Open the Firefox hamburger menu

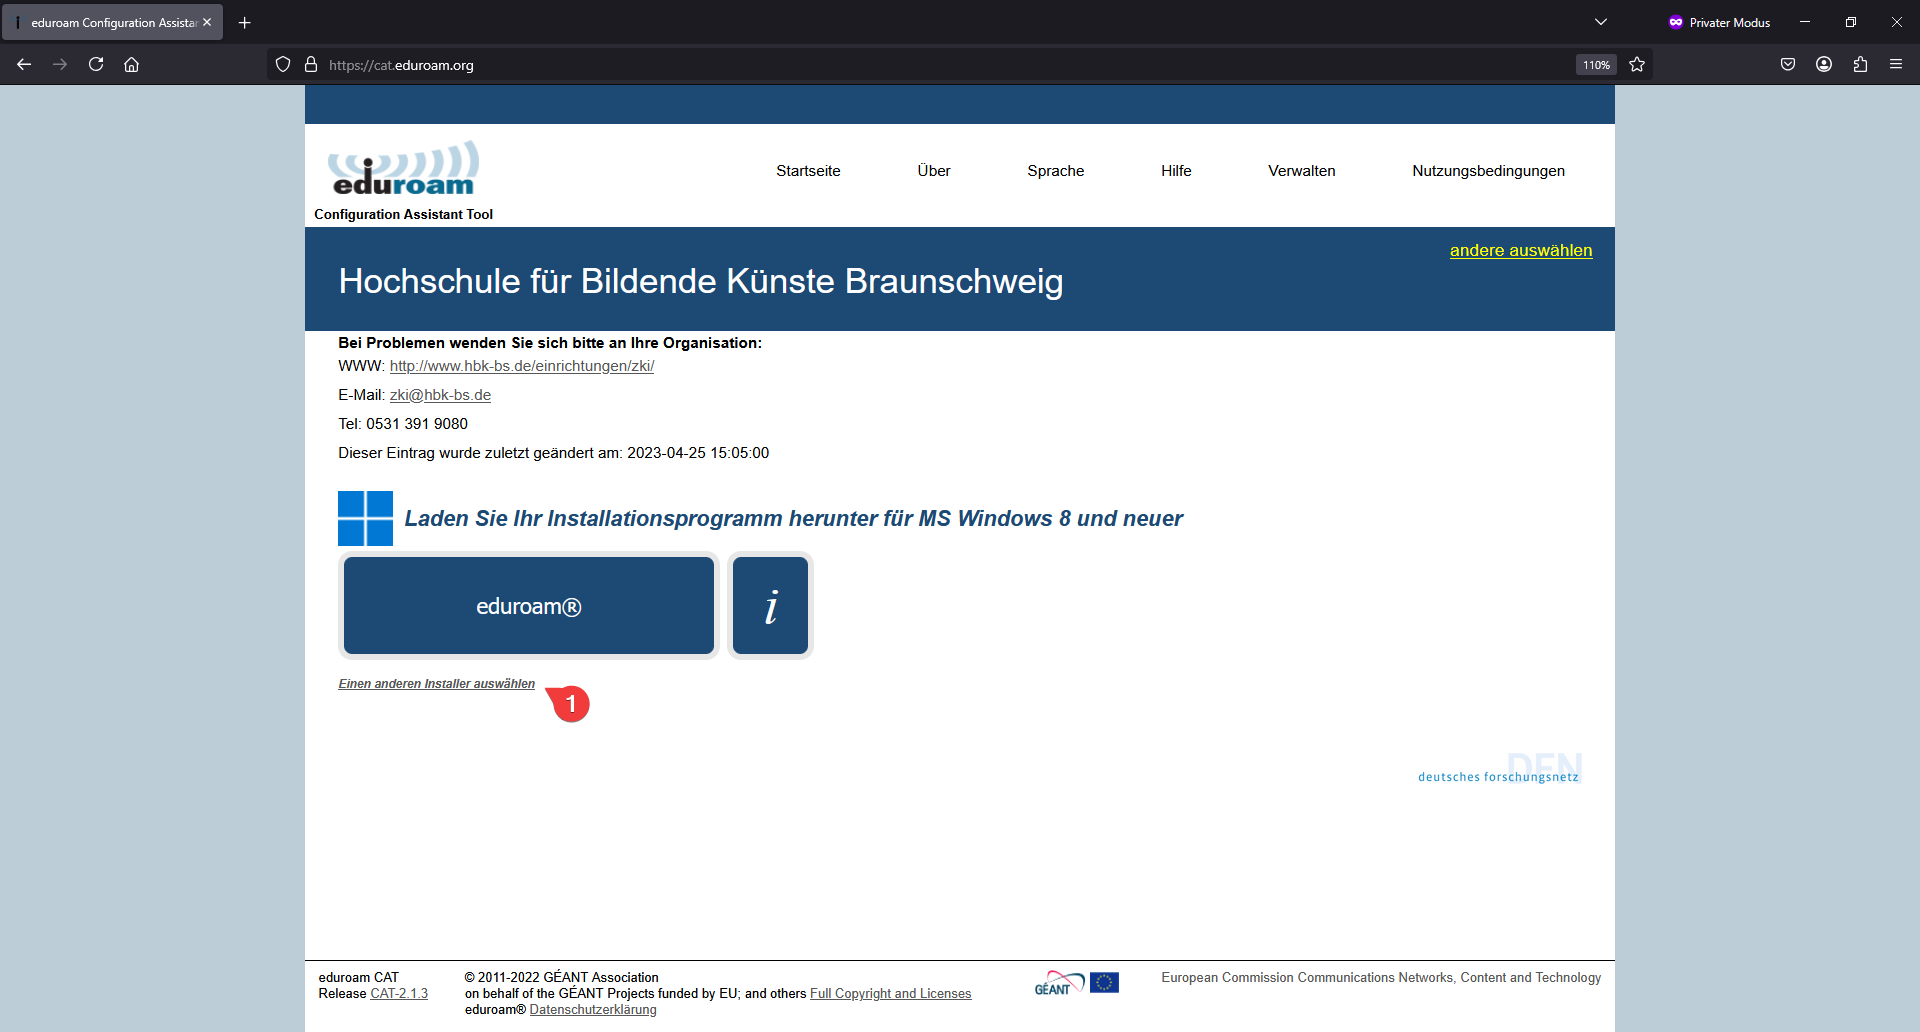coord(1896,65)
